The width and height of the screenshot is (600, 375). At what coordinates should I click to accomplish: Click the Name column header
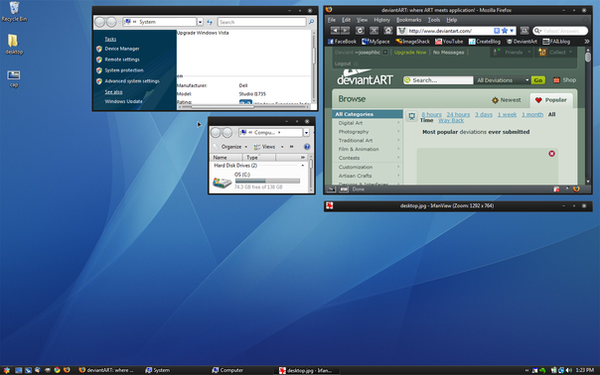tap(226, 157)
